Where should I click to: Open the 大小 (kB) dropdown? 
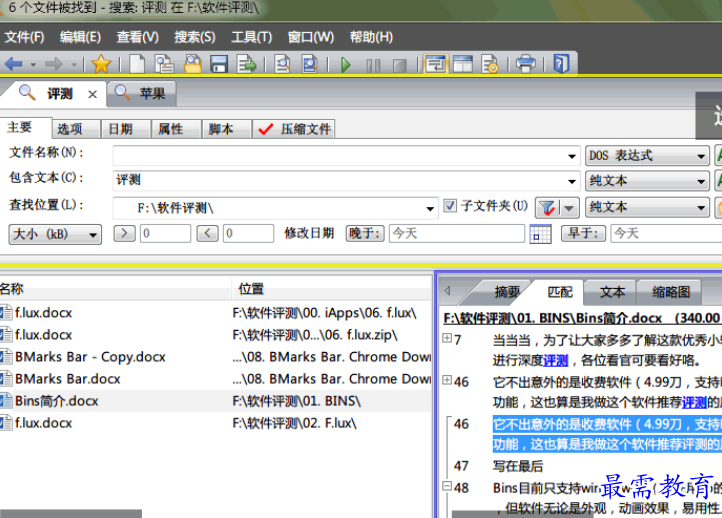[55, 233]
